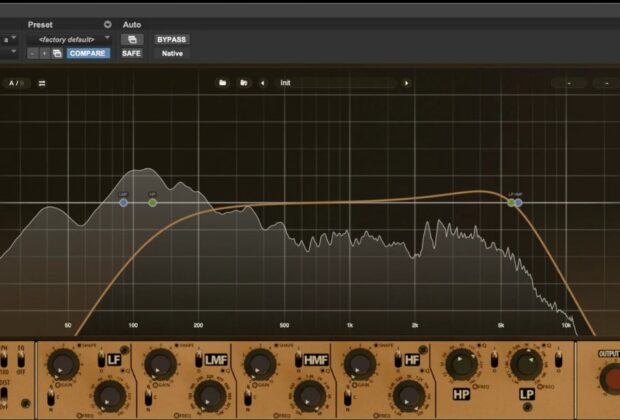This screenshot has width=620, height=420.
Task: Toggle the LMF shape switch
Action: click(x=198, y=358)
